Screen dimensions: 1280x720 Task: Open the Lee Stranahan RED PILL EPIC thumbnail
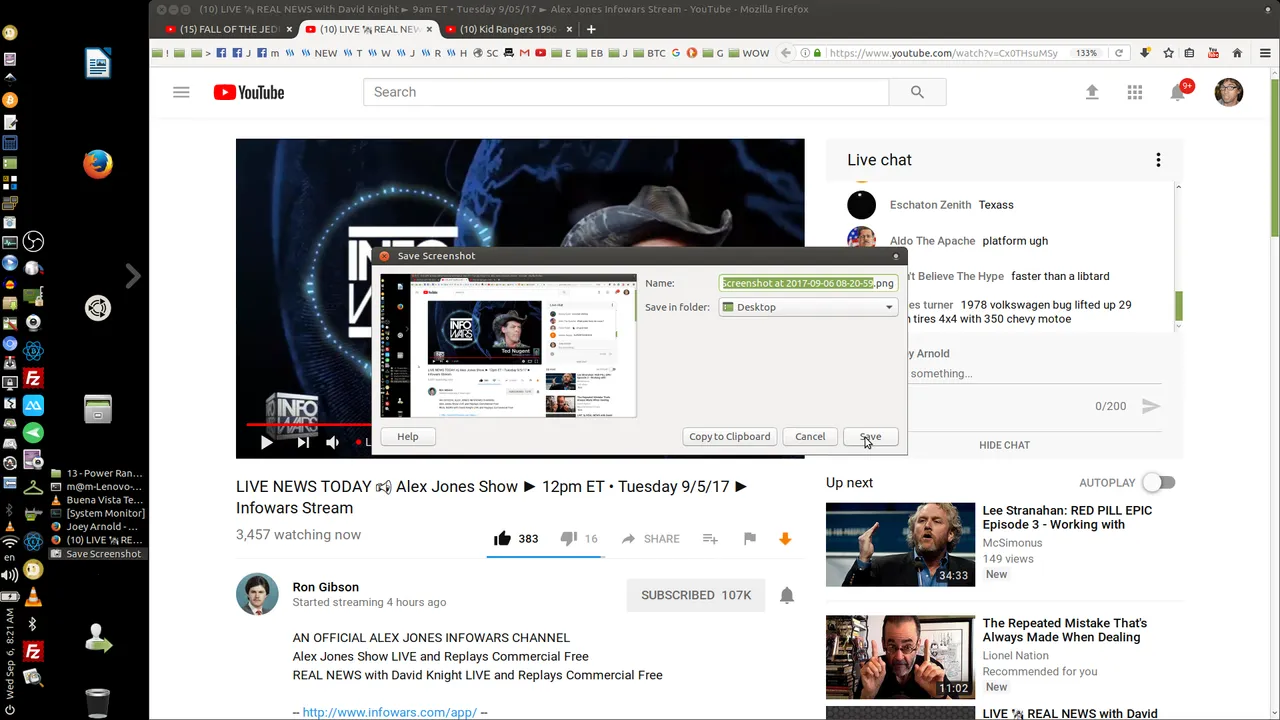(x=900, y=544)
